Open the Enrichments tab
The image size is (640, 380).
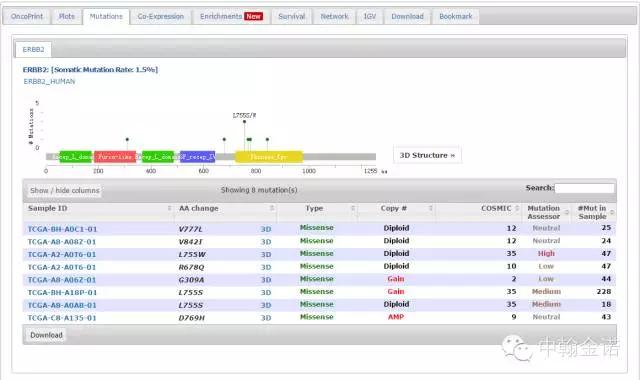231,16
